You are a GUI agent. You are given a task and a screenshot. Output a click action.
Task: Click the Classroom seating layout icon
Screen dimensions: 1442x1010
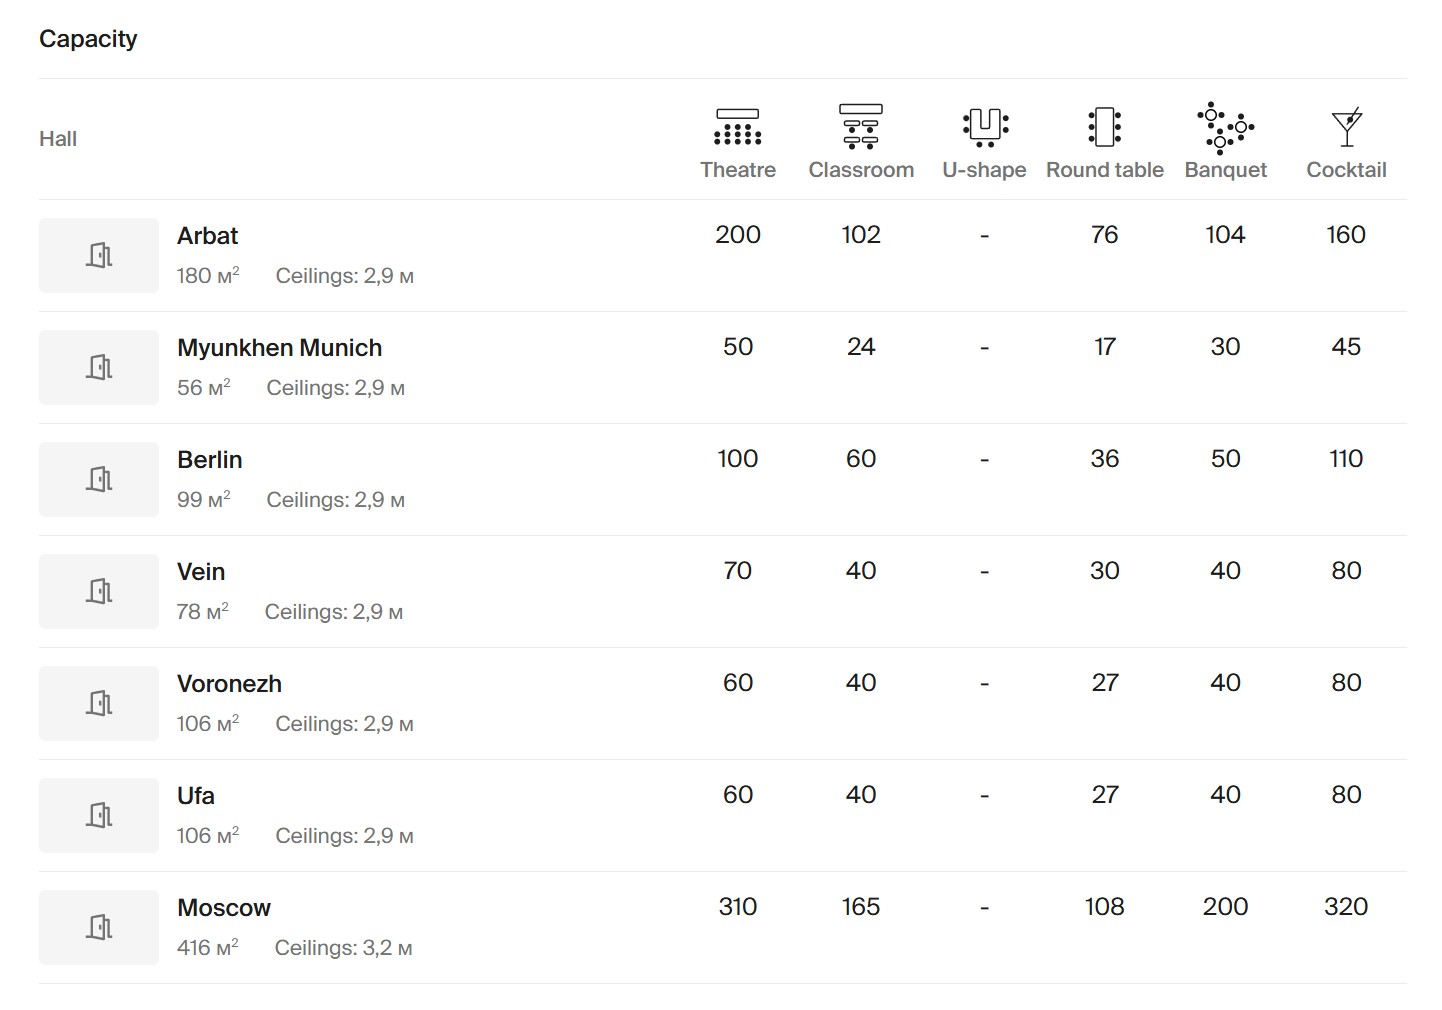point(861,126)
